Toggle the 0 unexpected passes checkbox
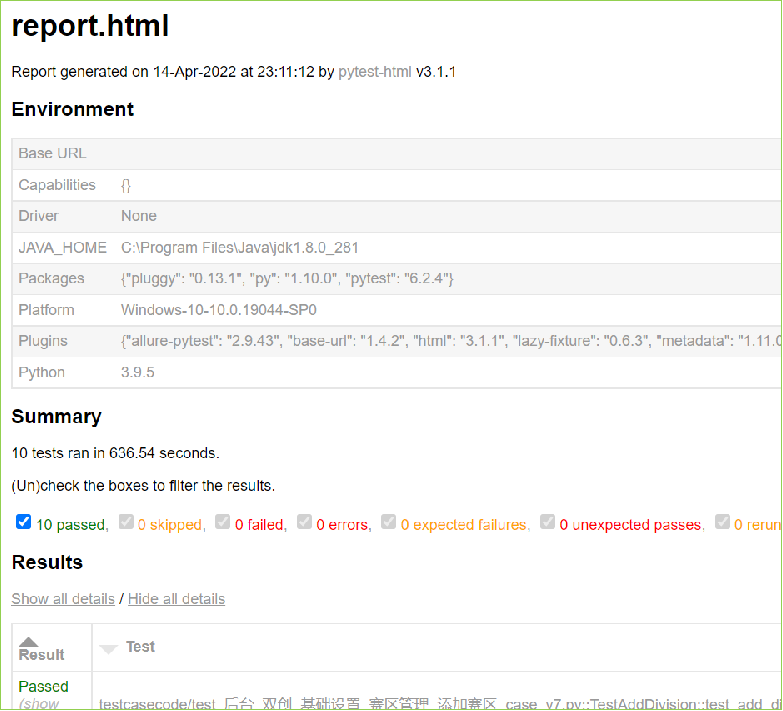Screen dimensions: 783x711 [547, 522]
